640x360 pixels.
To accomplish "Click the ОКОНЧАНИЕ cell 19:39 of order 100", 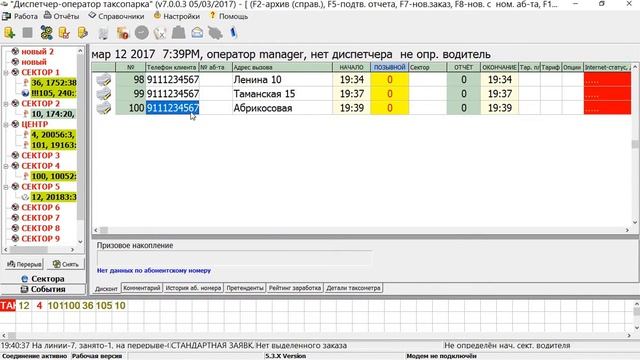I will click(x=499, y=108).
